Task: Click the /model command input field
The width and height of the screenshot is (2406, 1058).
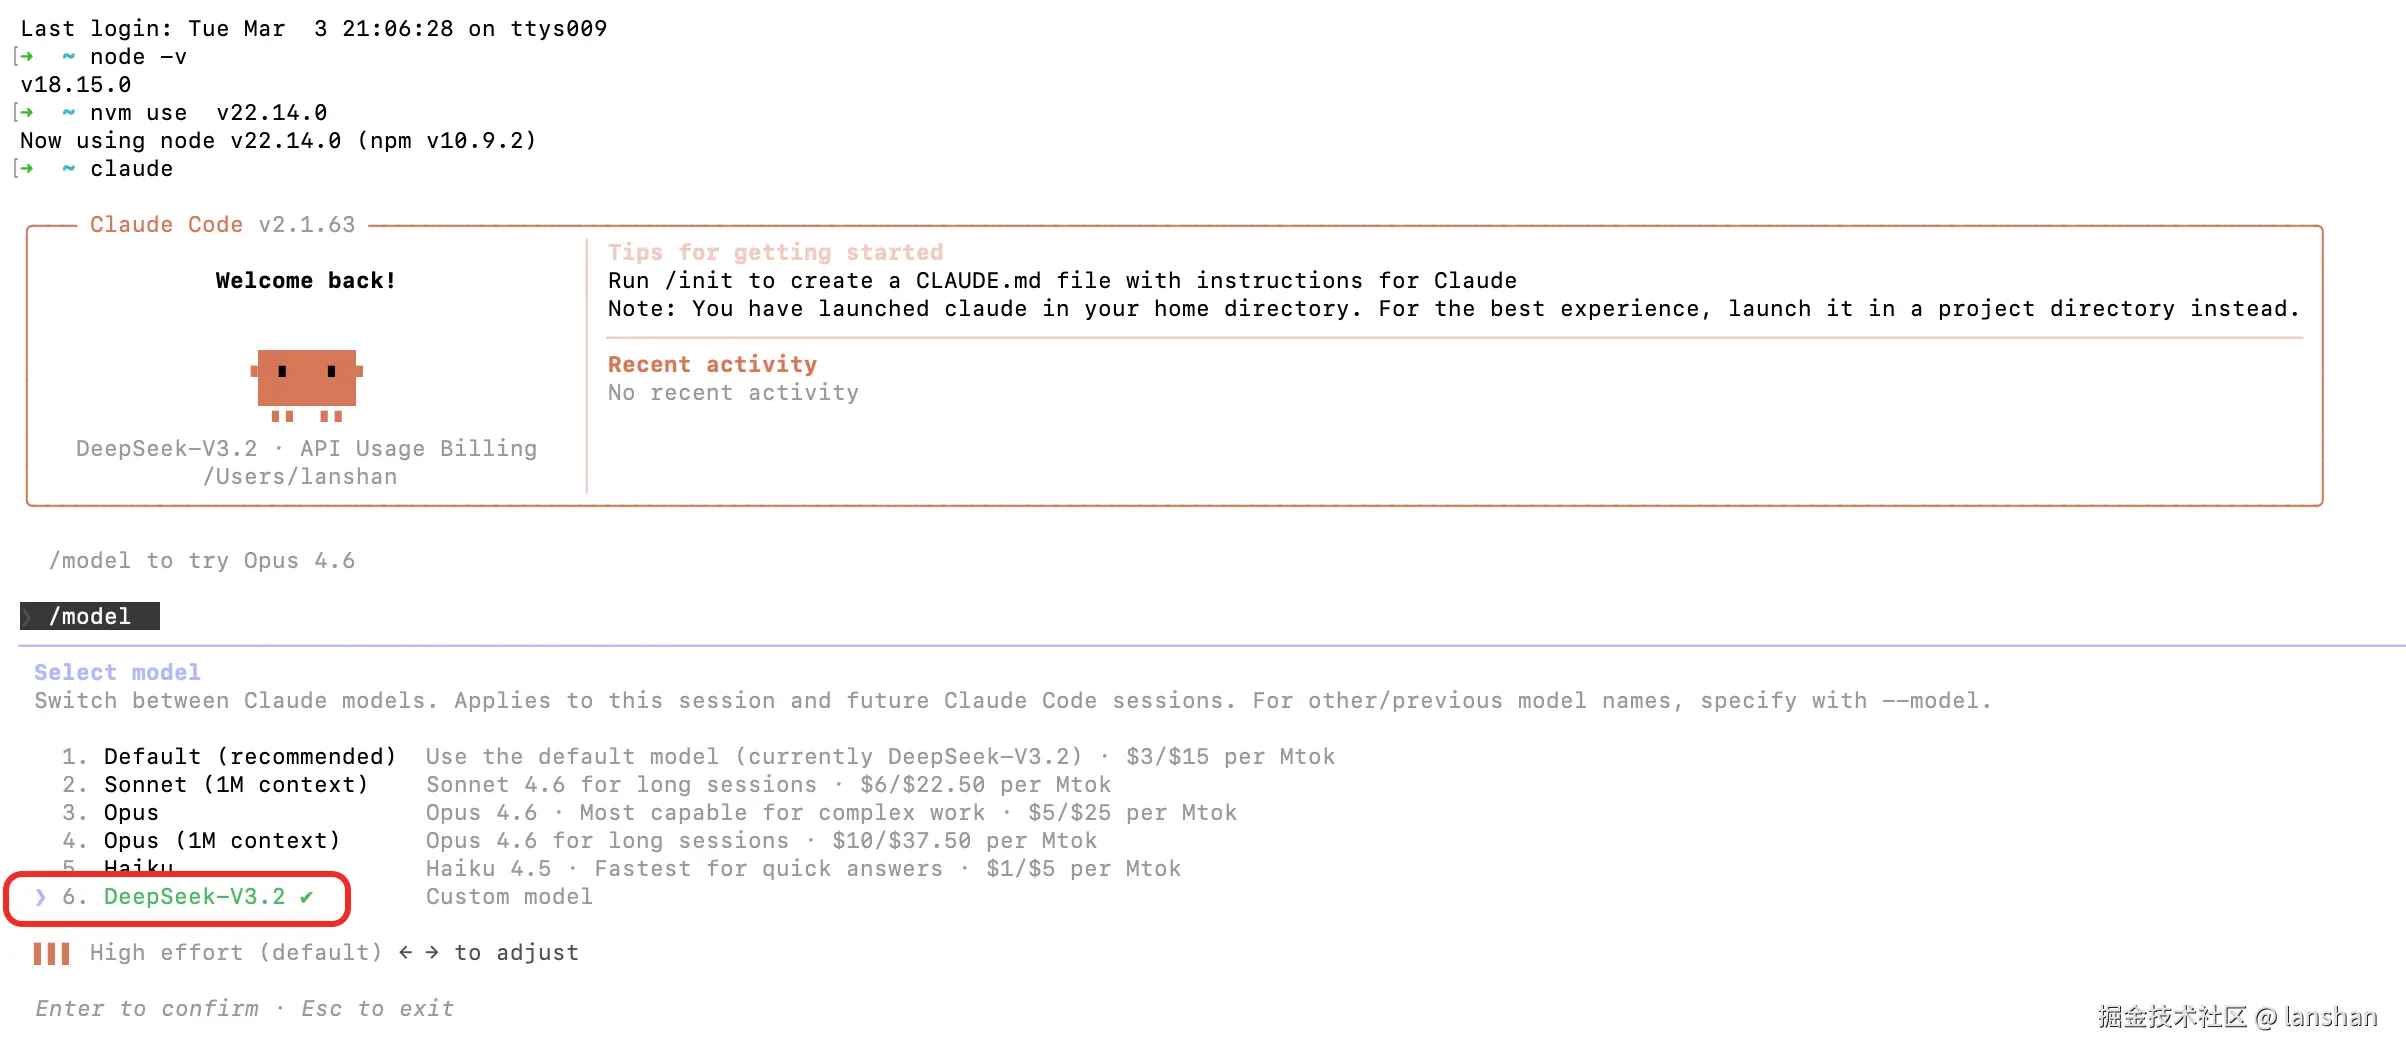Action: pyautogui.click(x=90, y=617)
